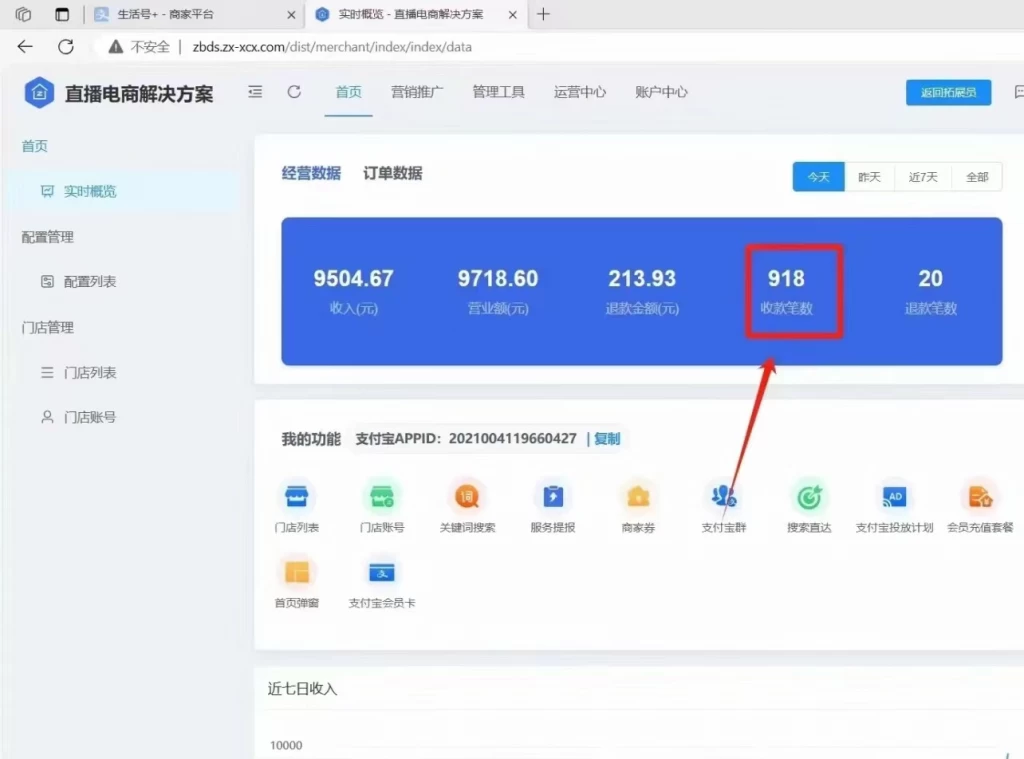The width and height of the screenshot is (1024, 759).
Task: Open the 商家券 coupon icon
Action: [638, 497]
